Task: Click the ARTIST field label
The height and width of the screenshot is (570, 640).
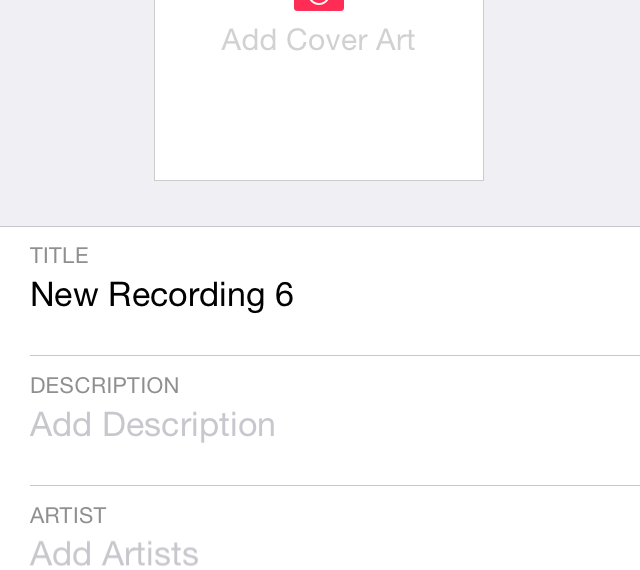Action: (68, 516)
